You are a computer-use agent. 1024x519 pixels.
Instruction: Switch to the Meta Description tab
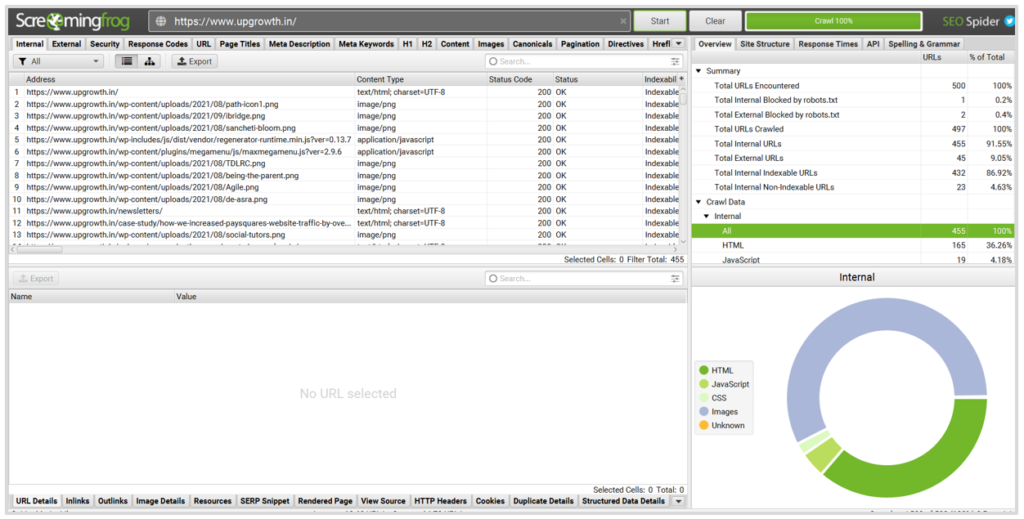[299, 44]
